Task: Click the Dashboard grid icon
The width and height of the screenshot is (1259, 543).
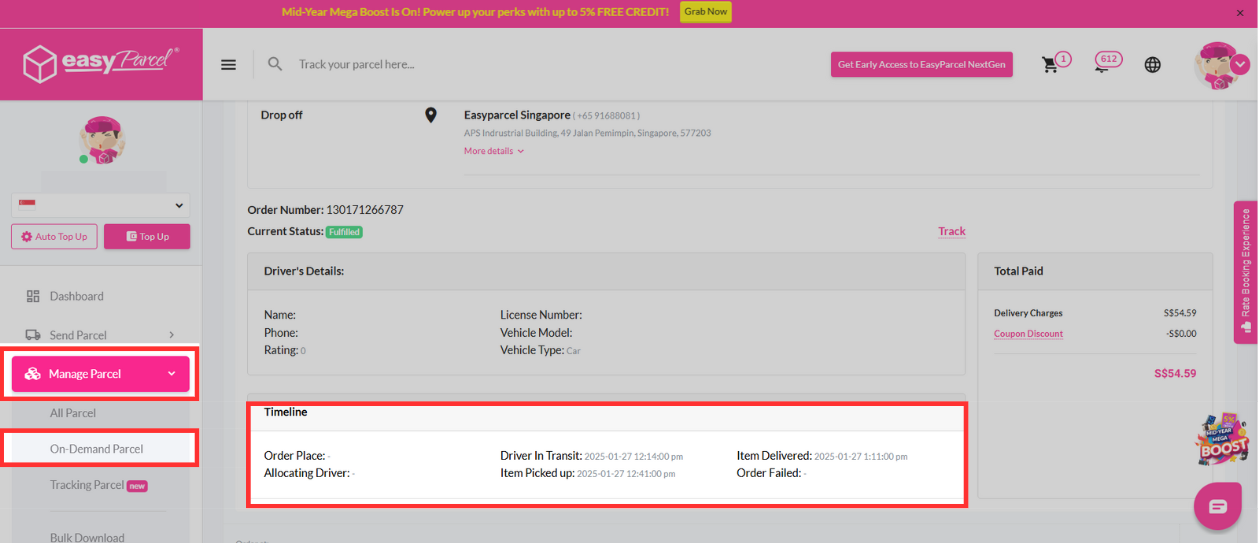Action: [33, 296]
